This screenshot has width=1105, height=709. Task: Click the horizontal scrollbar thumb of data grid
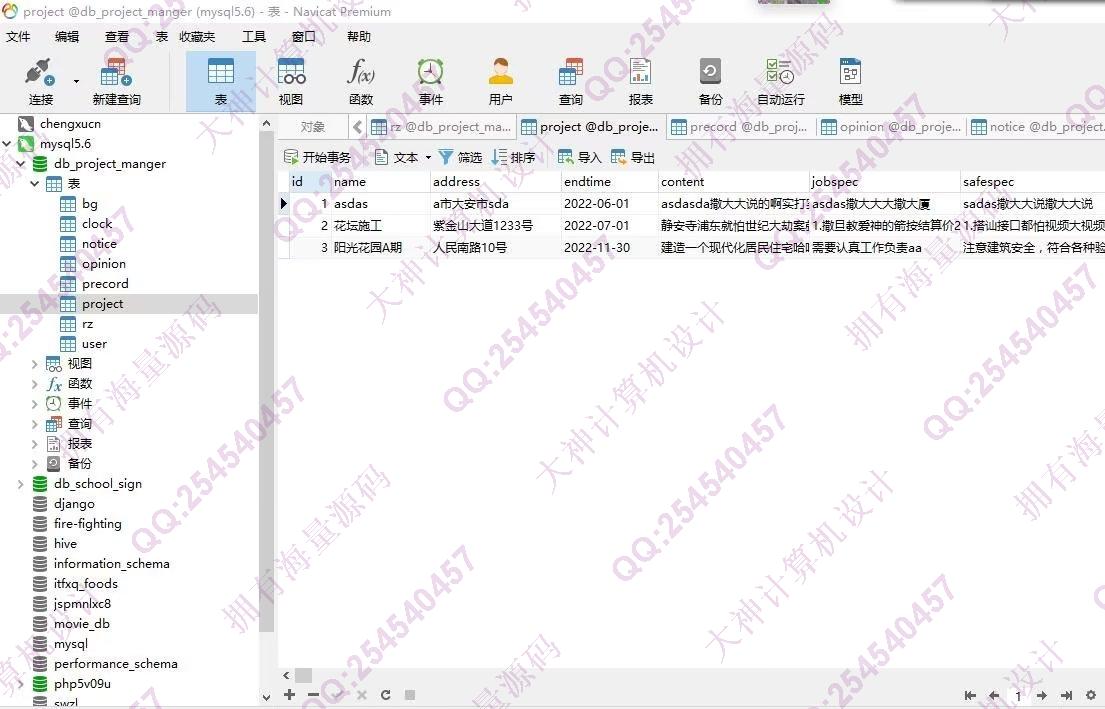click(303, 675)
